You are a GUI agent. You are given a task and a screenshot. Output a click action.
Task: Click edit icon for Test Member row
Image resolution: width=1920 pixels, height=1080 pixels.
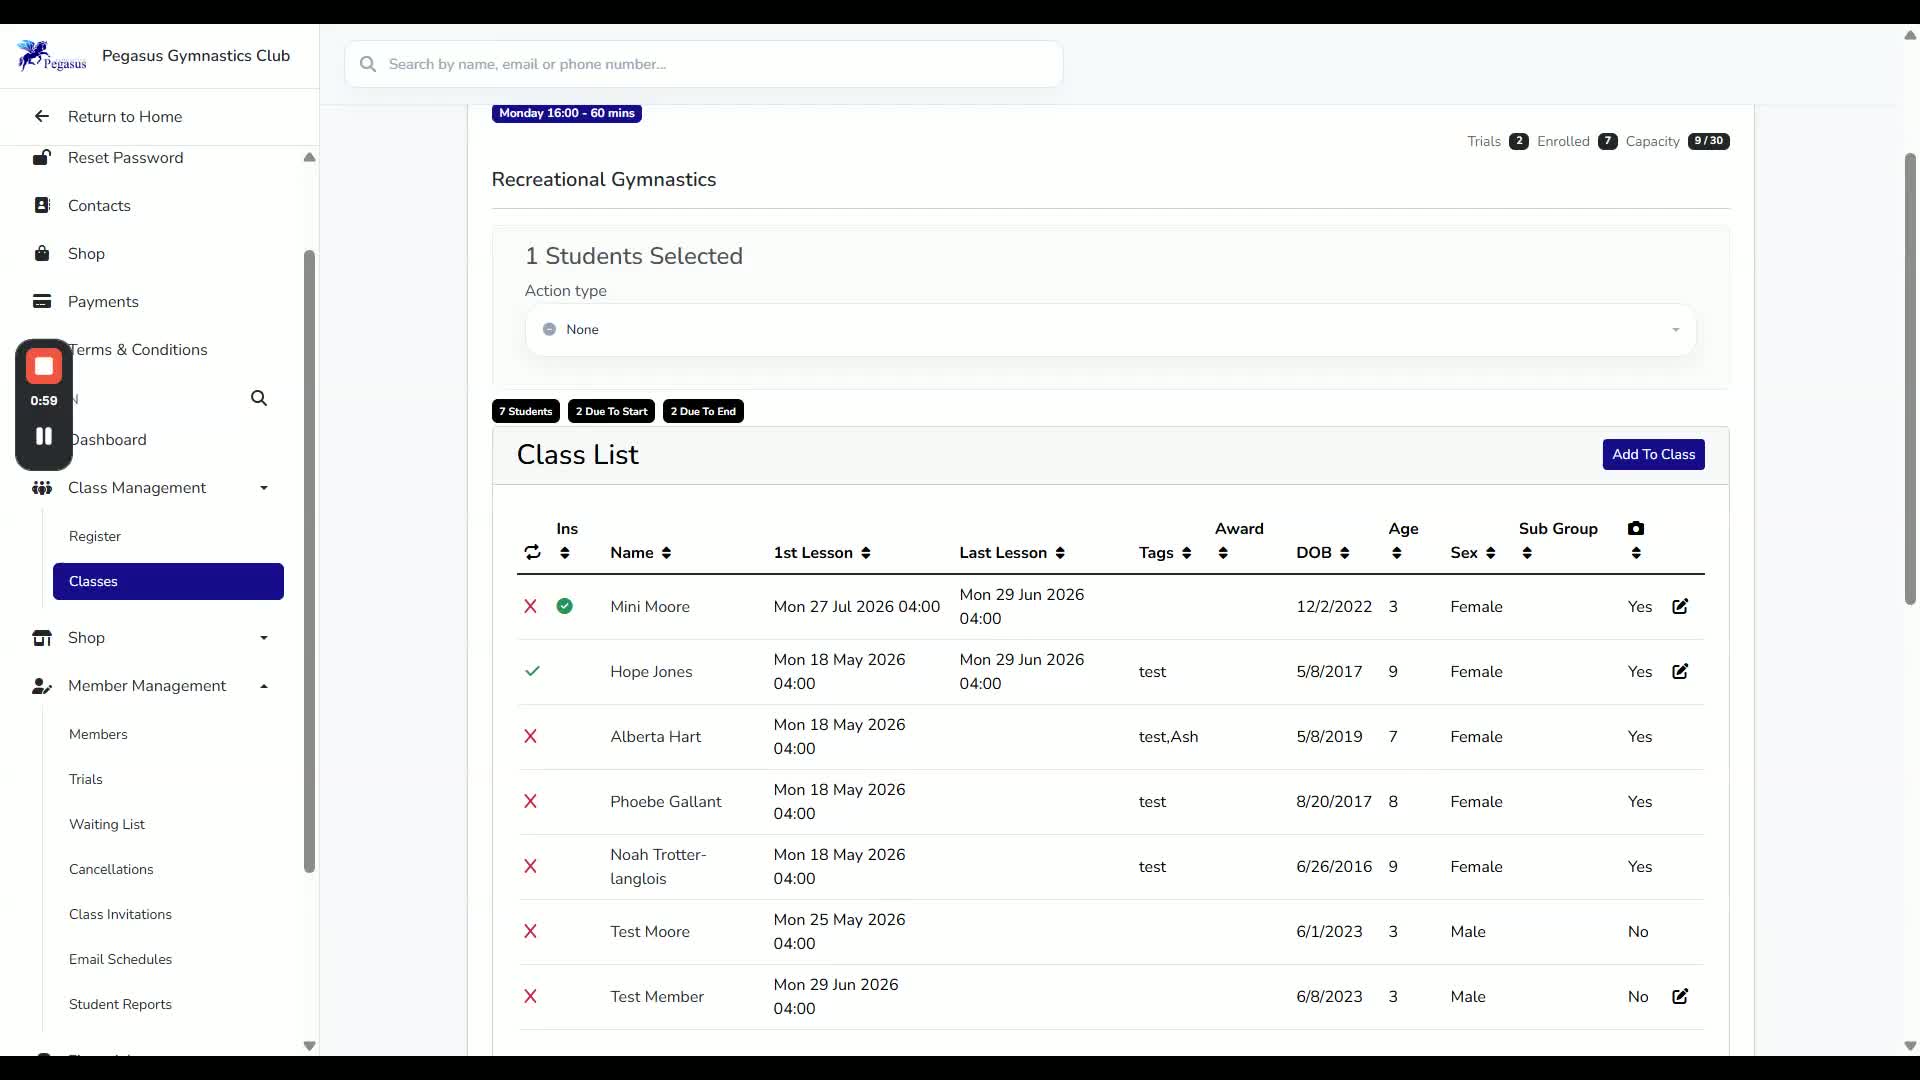(x=1680, y=996)
